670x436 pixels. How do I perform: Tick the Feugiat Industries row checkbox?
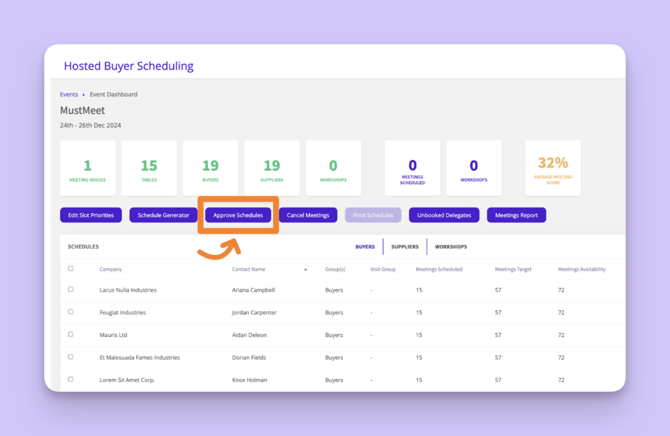point(71,312)
